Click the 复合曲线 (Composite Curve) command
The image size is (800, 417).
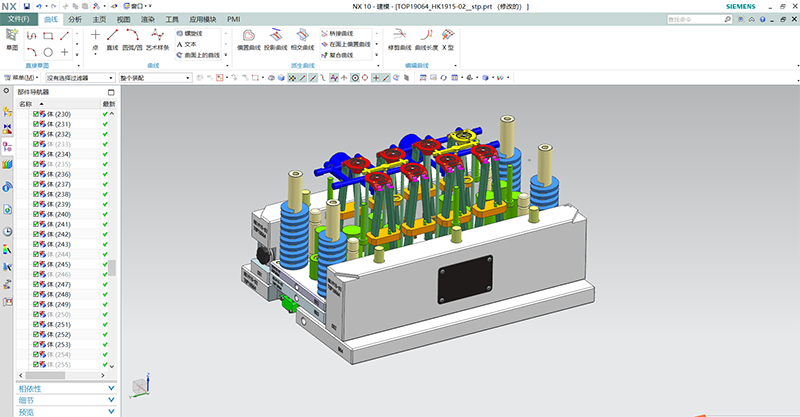point(338,55)
